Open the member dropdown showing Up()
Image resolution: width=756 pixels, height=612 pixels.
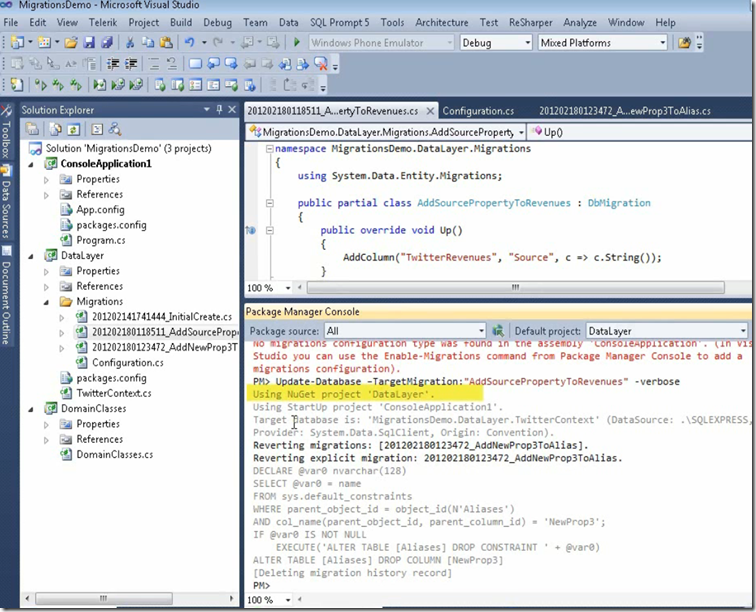[x=641, y=132]
